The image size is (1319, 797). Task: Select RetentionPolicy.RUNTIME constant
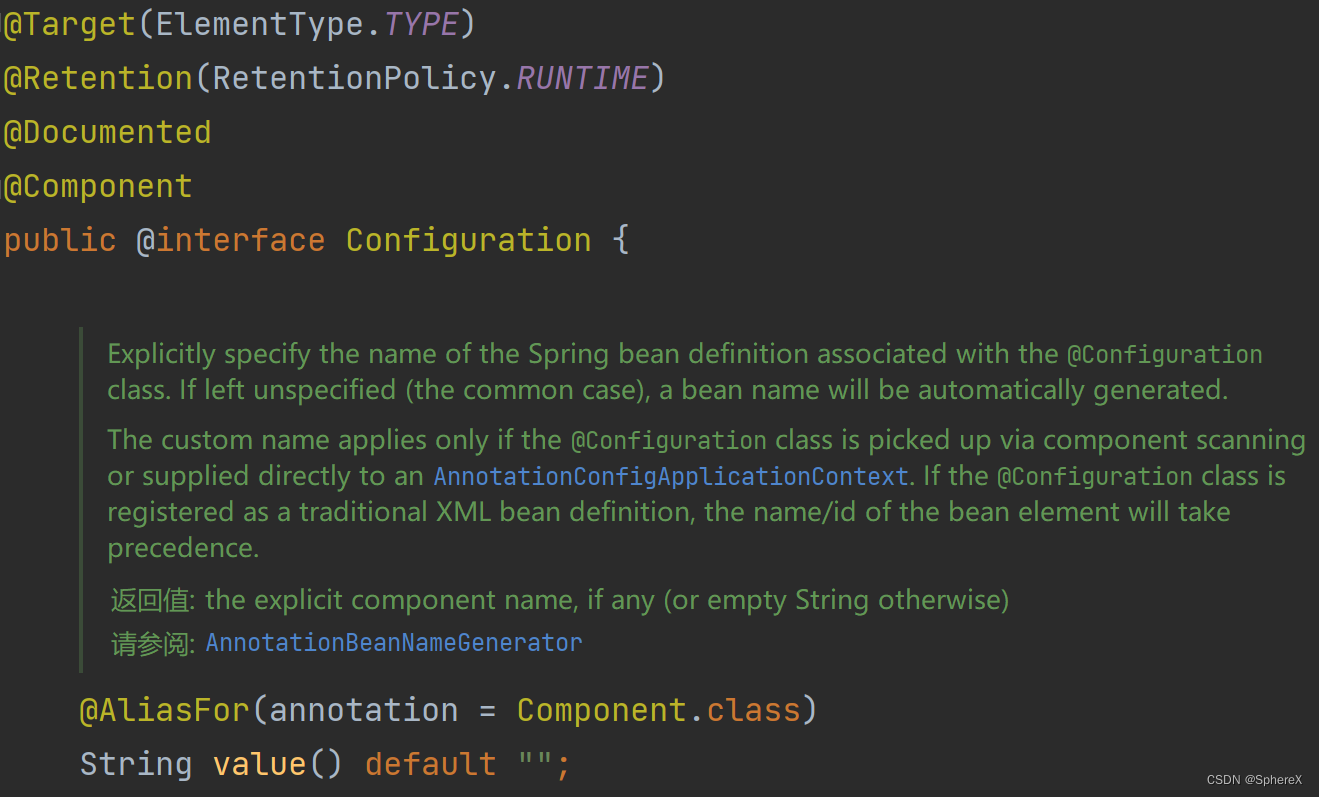[x=580, y=77]
